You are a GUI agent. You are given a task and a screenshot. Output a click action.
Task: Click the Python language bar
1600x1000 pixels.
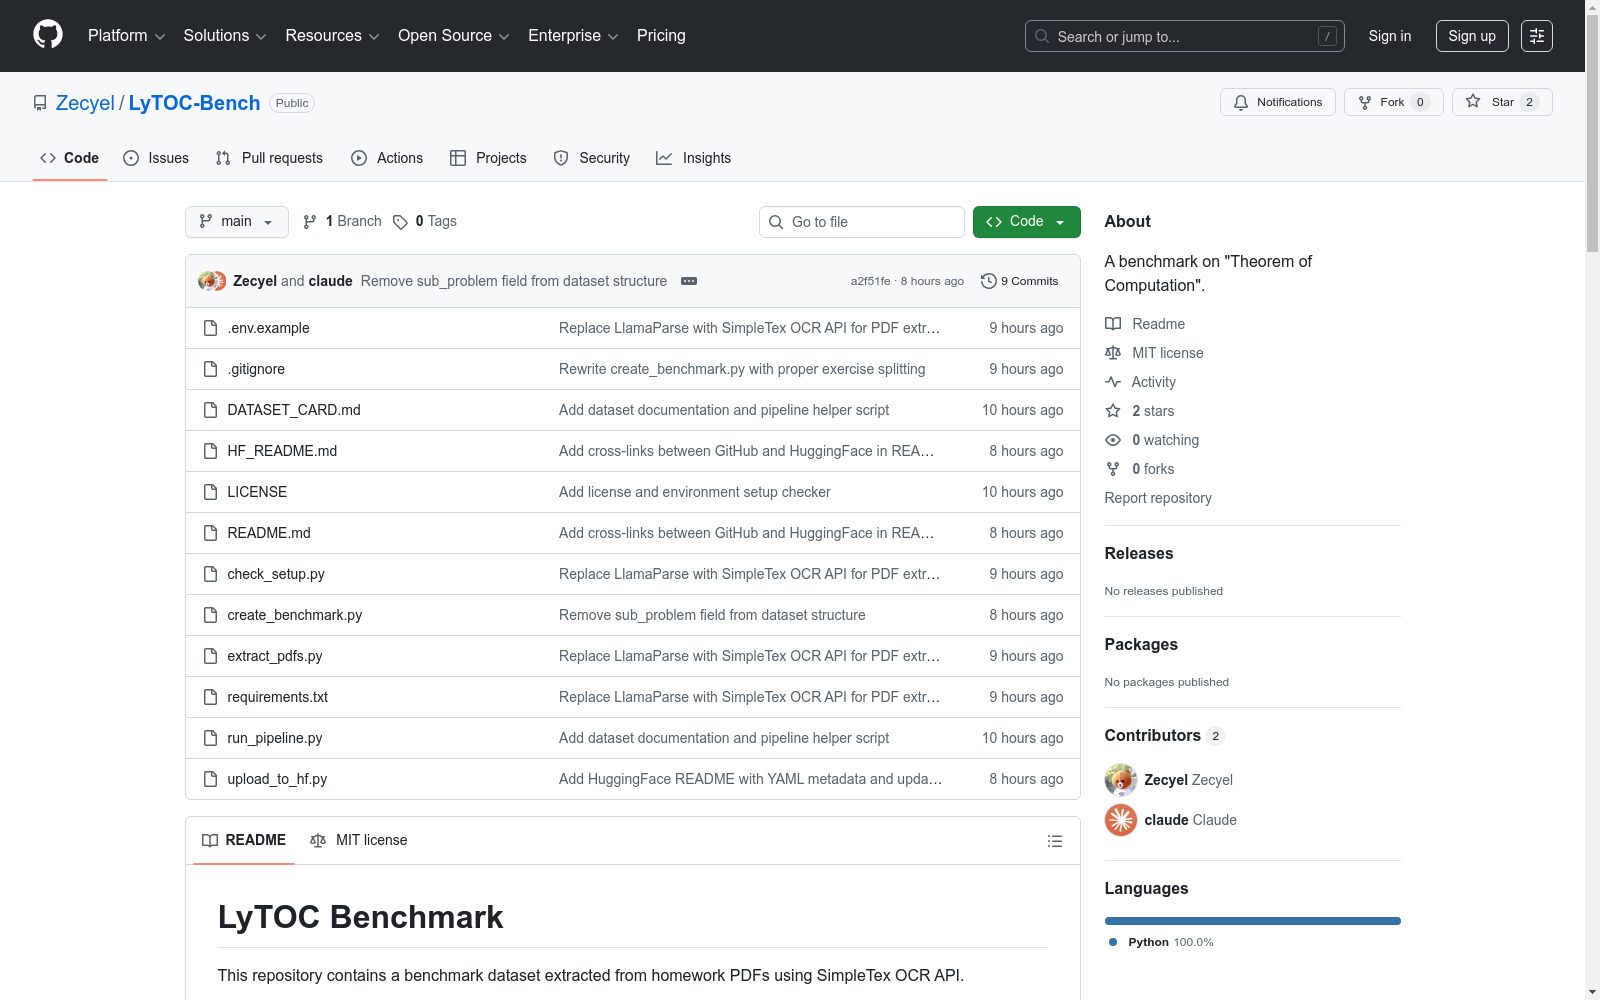click(1253, 921)
